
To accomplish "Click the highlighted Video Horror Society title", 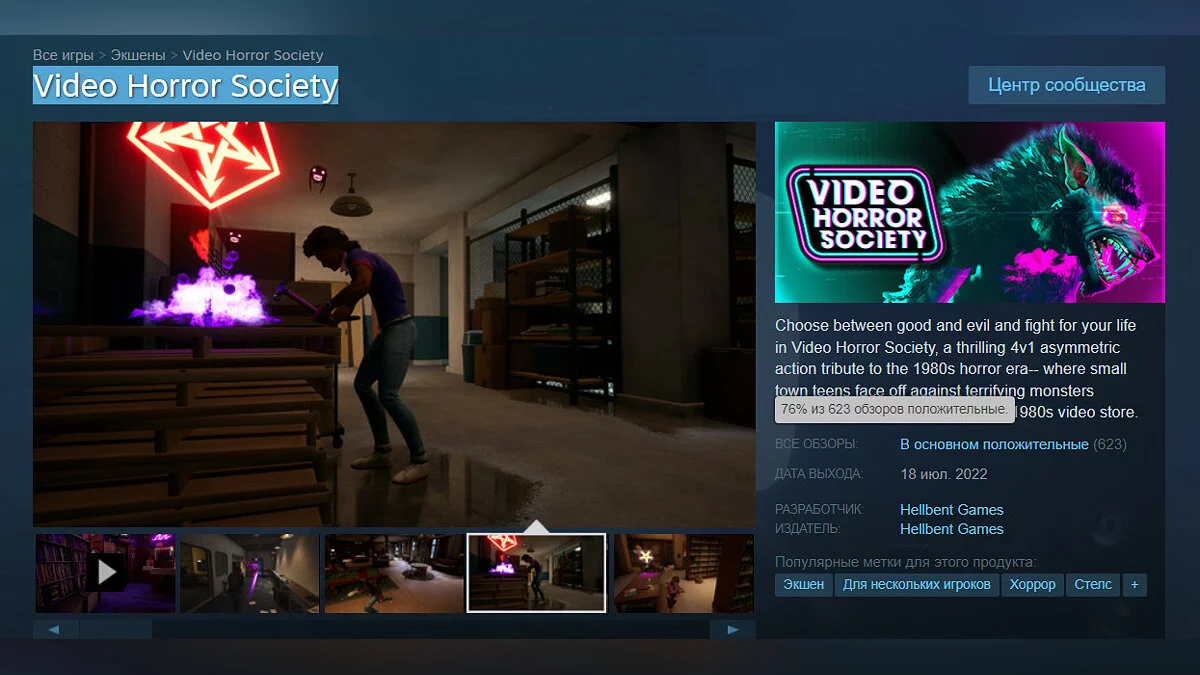I will [x=186, y=86].
